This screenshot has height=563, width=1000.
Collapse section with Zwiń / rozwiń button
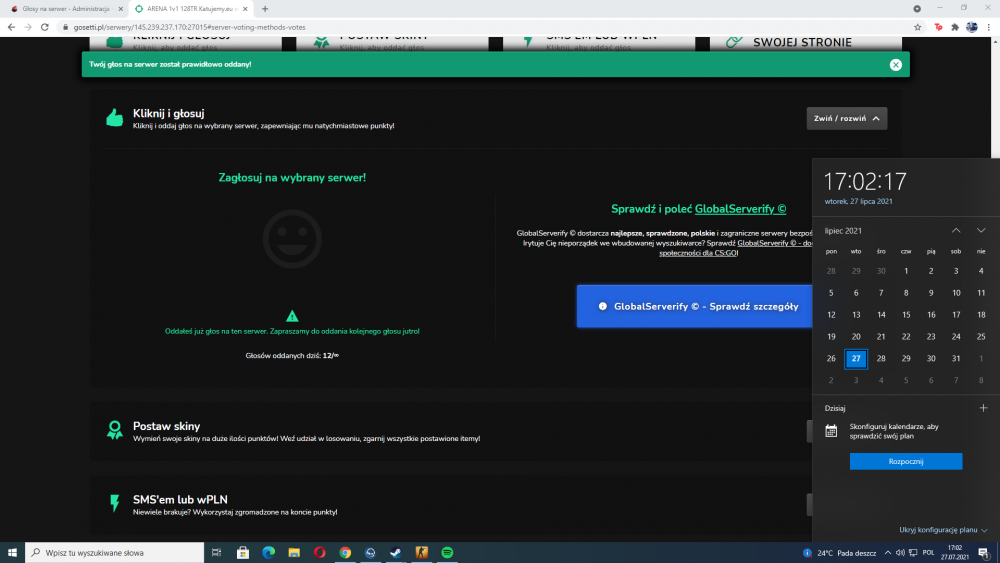pos(846,119)
